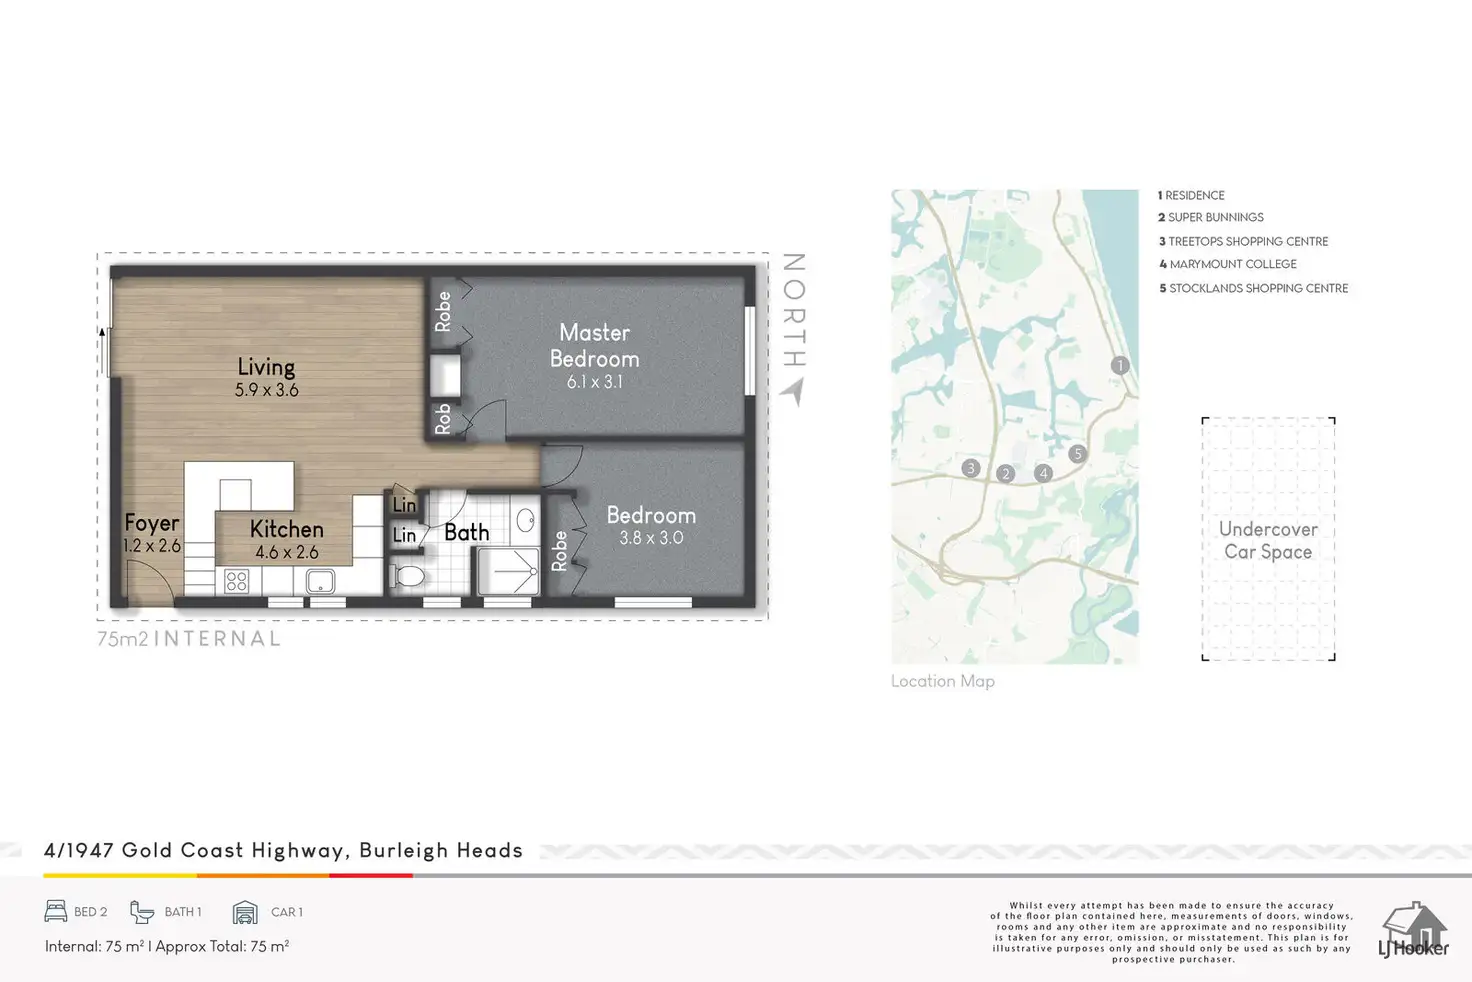1472x982 pixels.
Task: Click the Master Bedroom label
Action: pos(594,346)
